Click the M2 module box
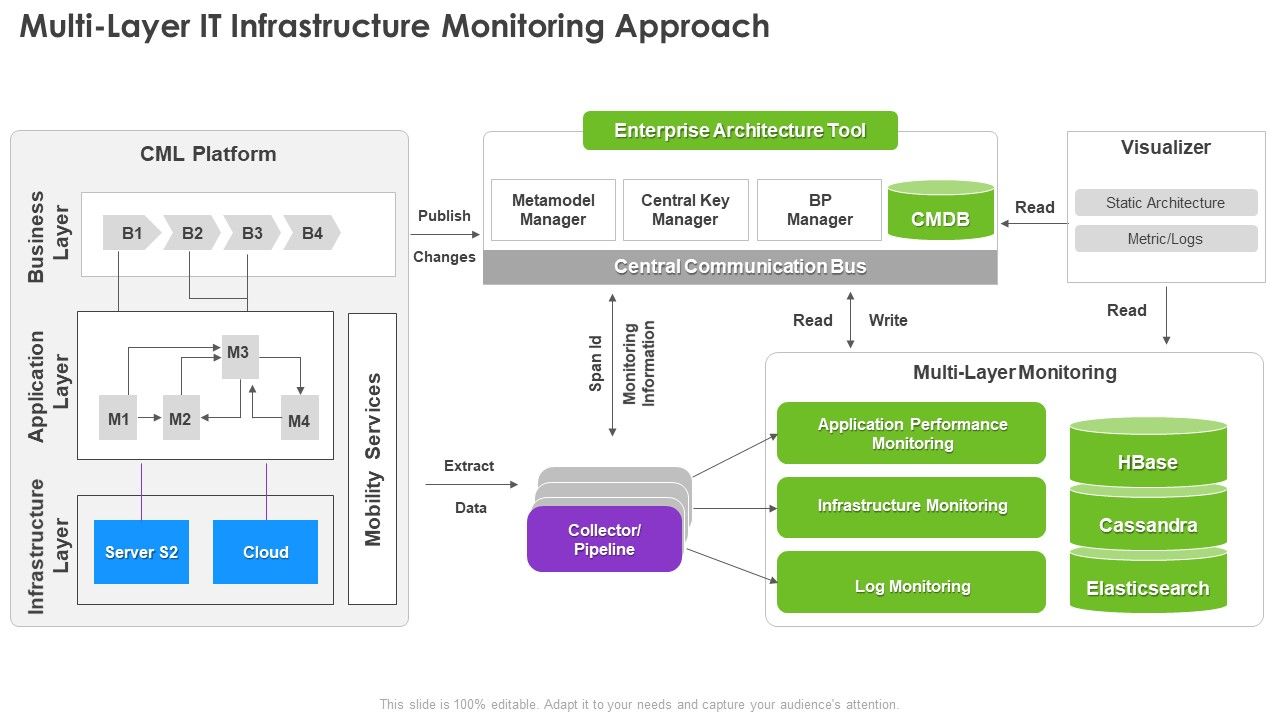The width and height of the screenshot is (1280, 720). (x=180, y=419)
